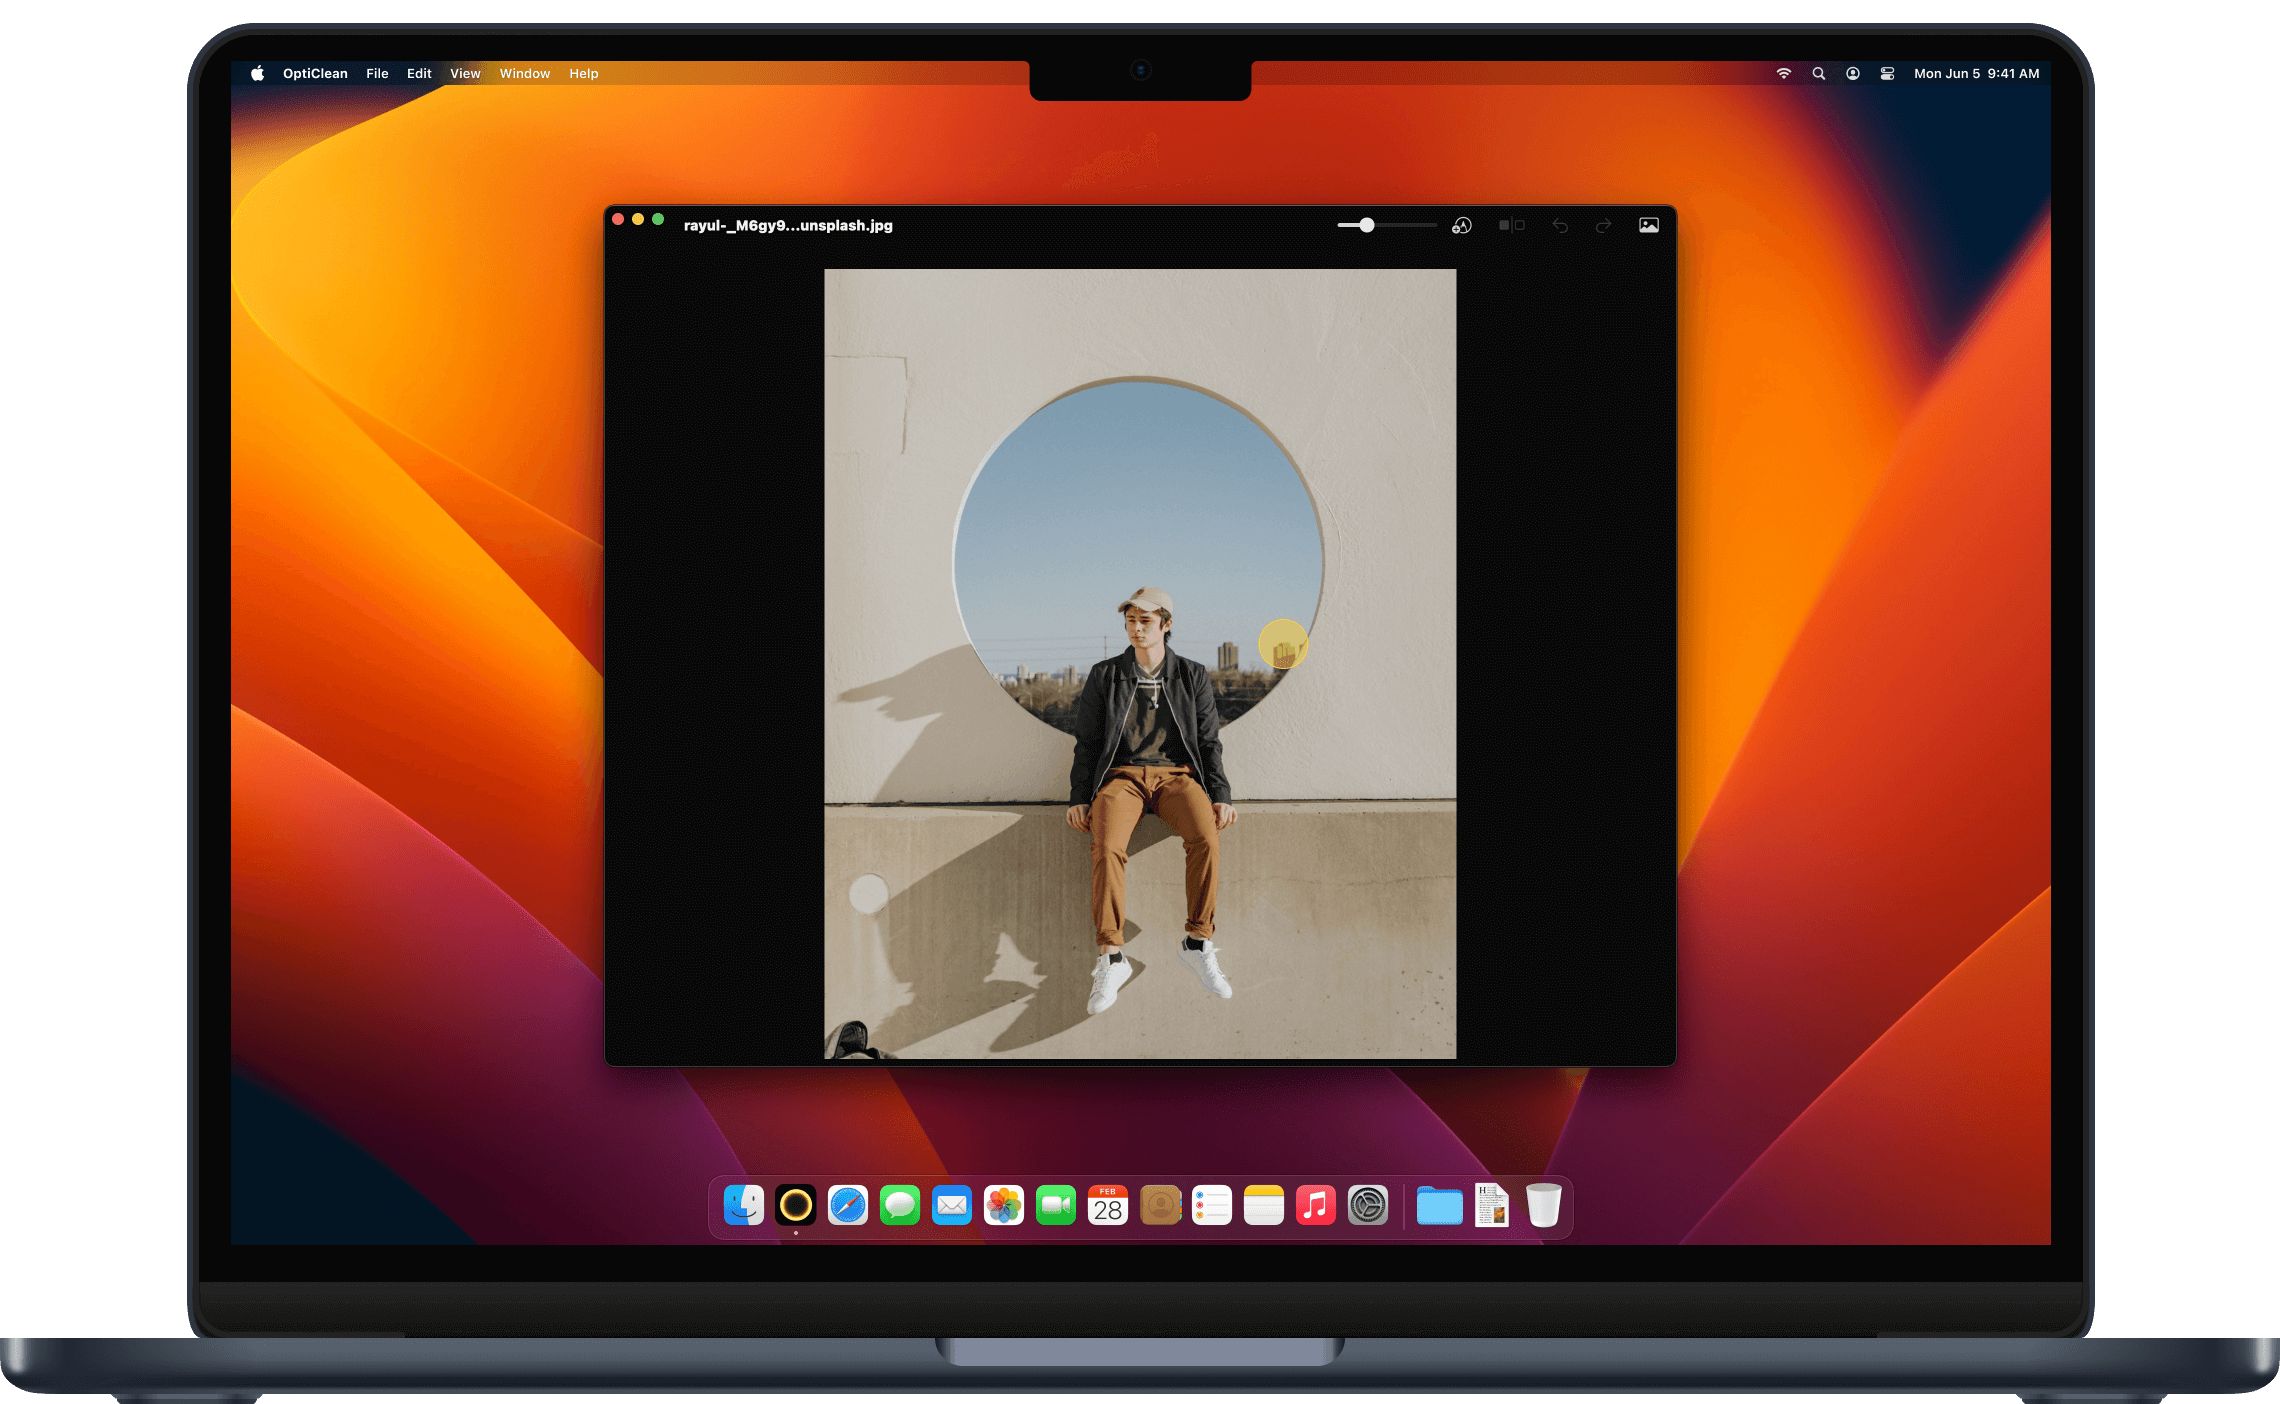
Task: Open the File menu
Action: pos(377,74)
